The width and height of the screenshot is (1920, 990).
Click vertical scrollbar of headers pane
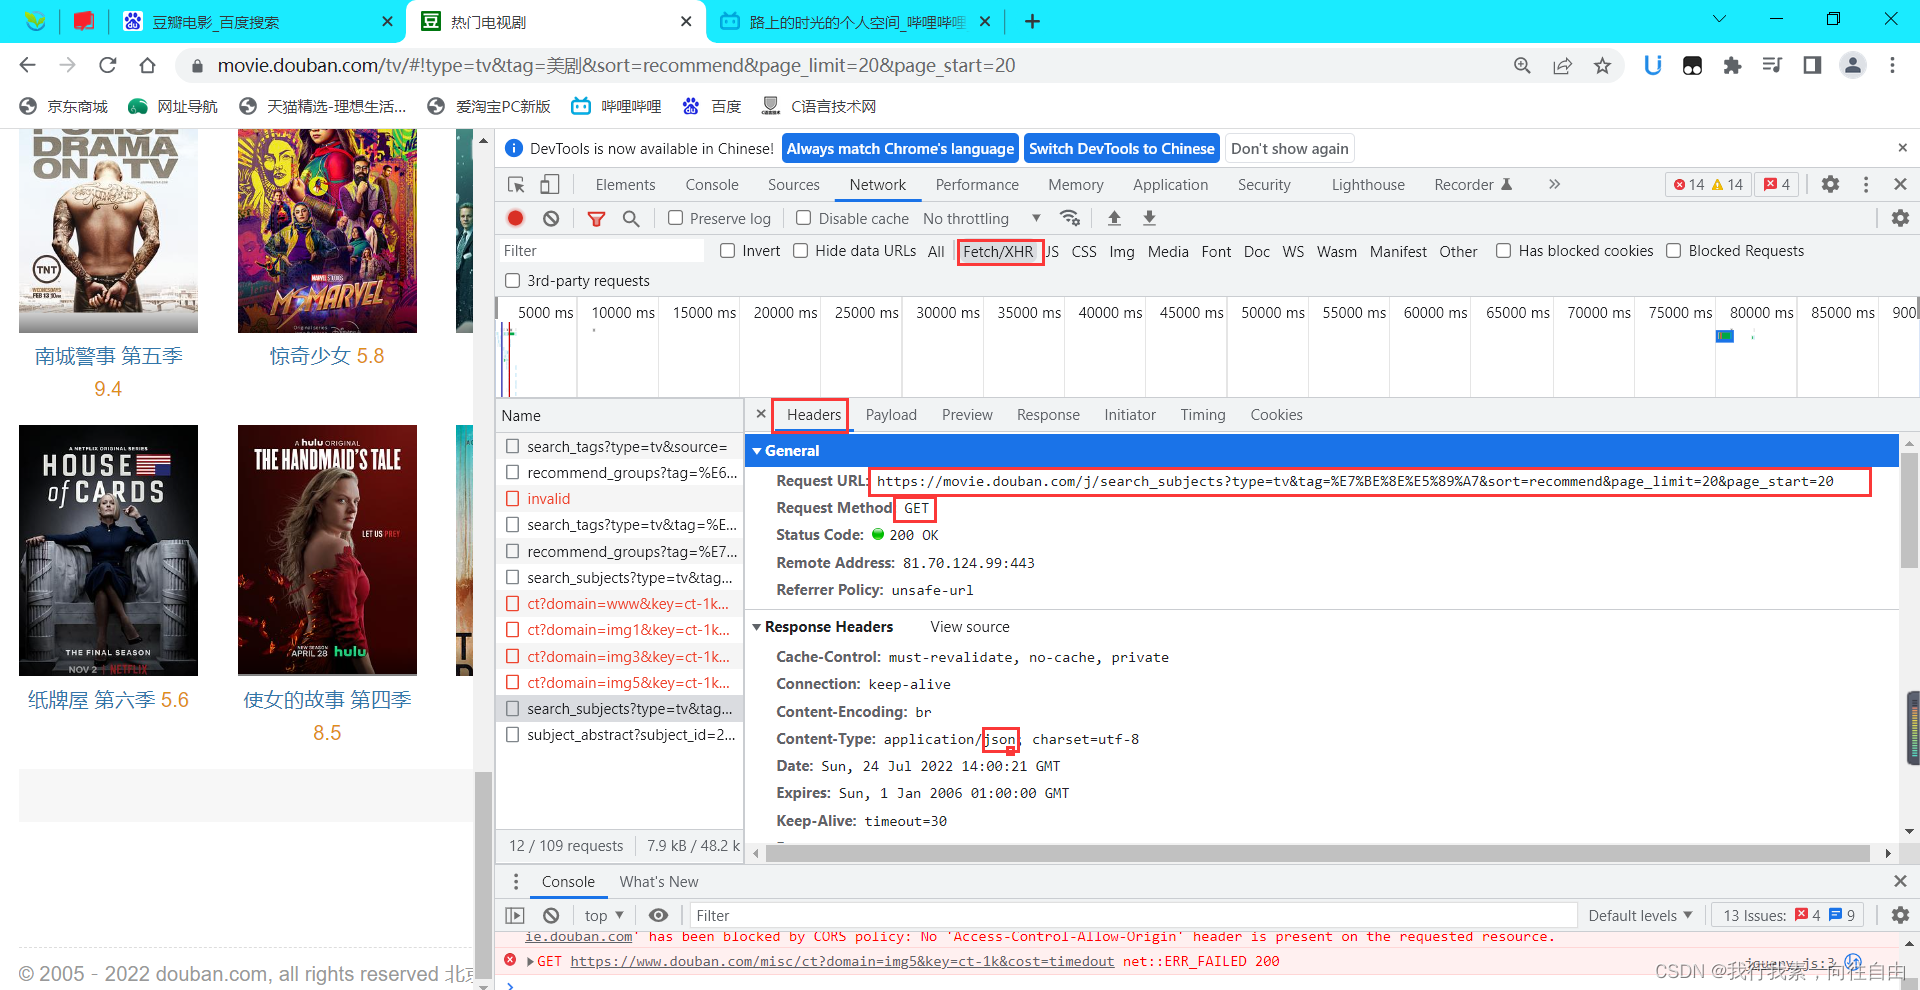(x=1909, y=510)
